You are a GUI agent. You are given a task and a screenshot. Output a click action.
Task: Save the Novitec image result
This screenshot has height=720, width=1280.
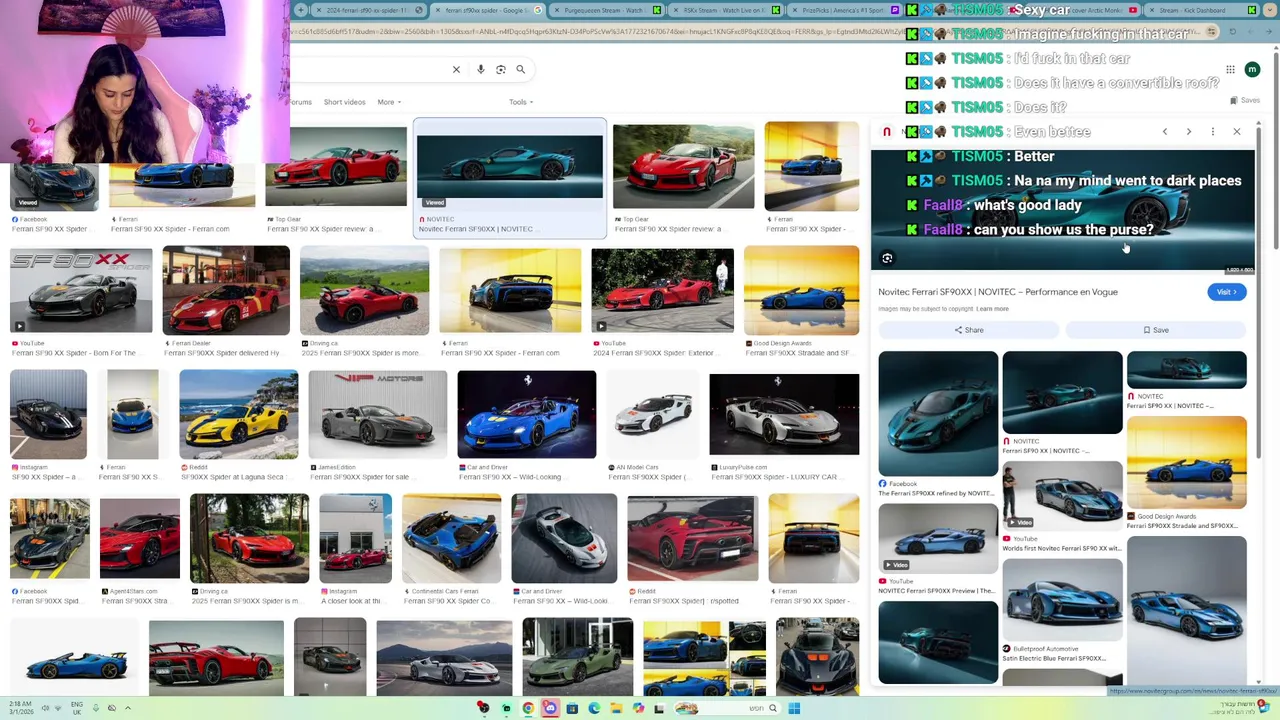(x=1156, y=330)
